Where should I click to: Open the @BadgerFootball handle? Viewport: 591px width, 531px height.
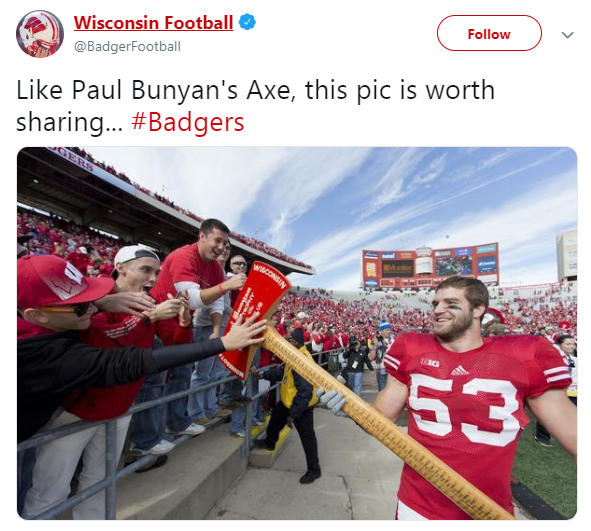pos(127,46)
